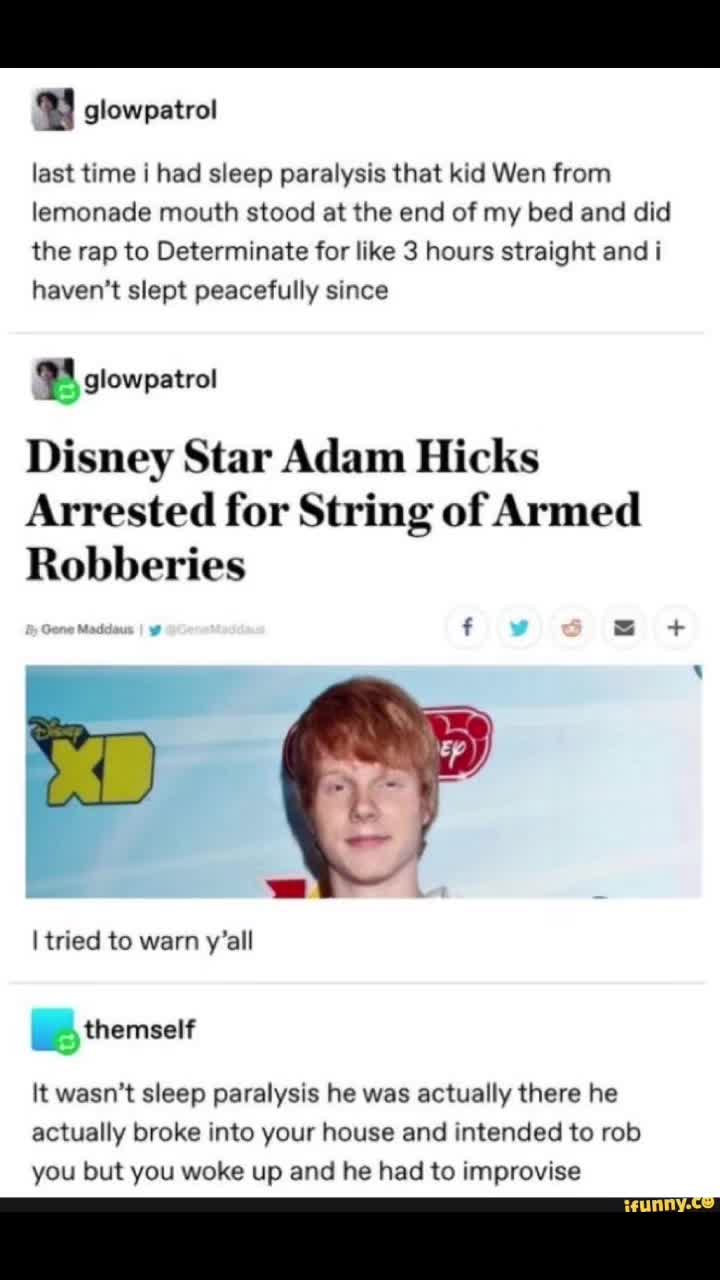The height and width of the screenshot is (1280, 720).
Task: Click the Adam Hicks arrested headline
Action: (x=333, y=511)
